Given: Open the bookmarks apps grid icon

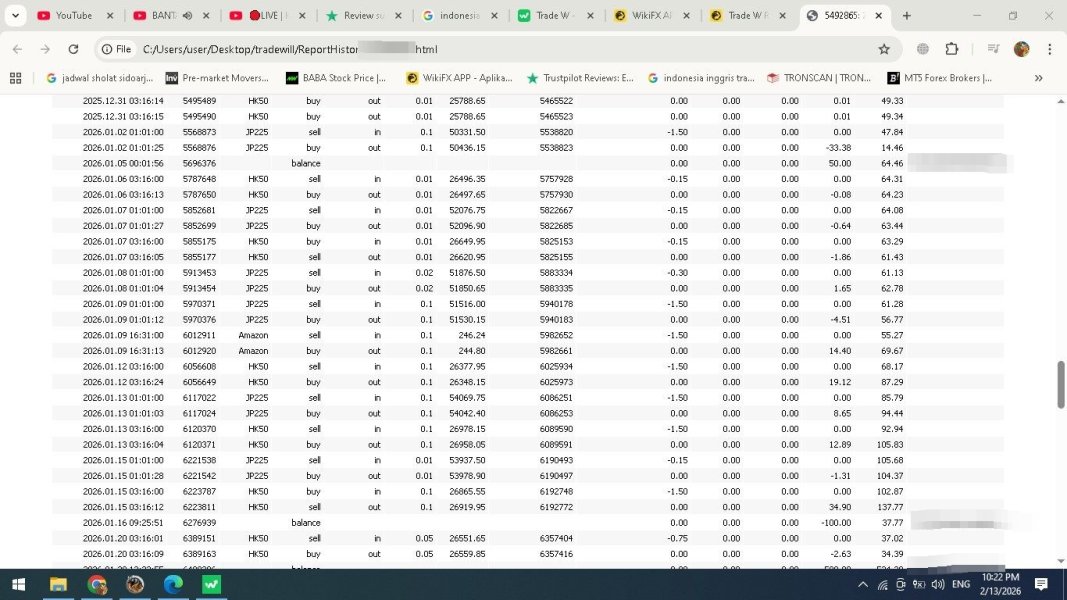Looking at the screenshot, I should point(15,78).
